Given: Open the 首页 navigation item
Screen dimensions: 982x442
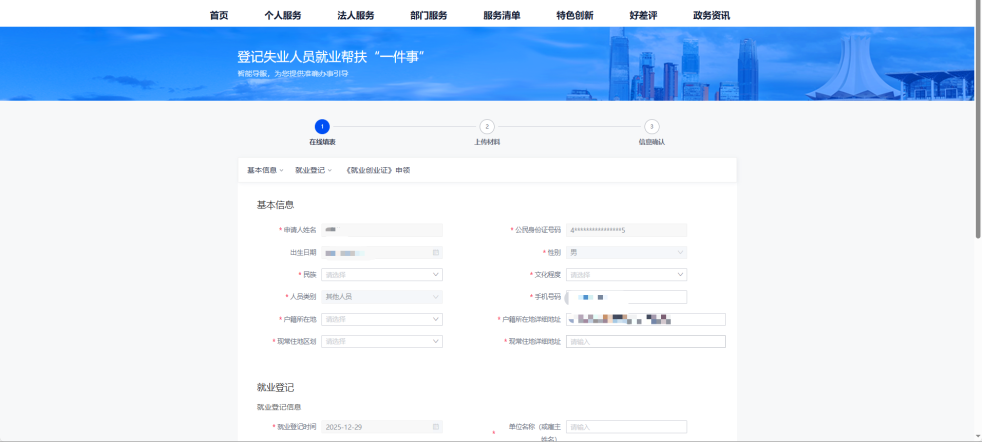Looking at the screenshot, I should coord(219,16).
